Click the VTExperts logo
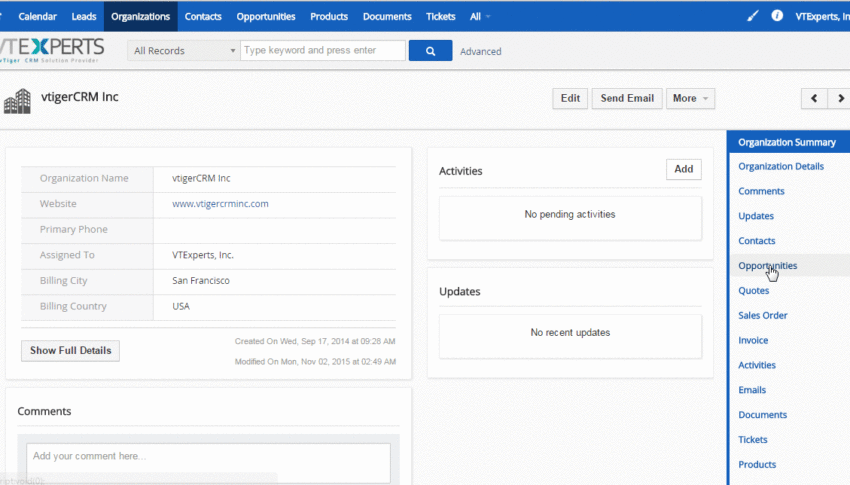This screenshot has width=850, height=485. pyautogui.click(x=52, y=50)
